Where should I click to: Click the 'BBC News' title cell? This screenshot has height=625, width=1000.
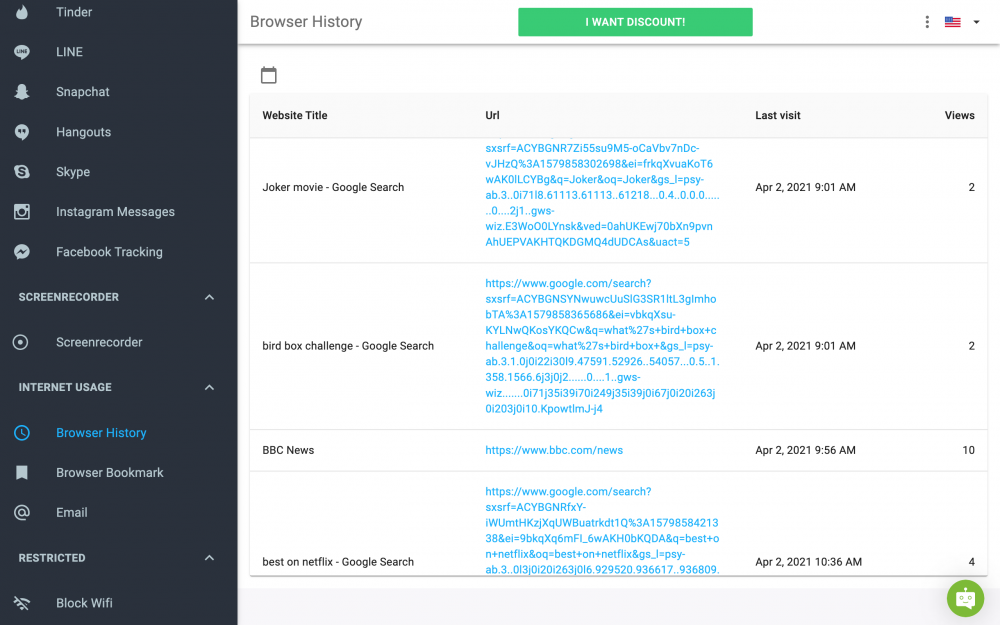pyautogui.click(x=288, y=450)
